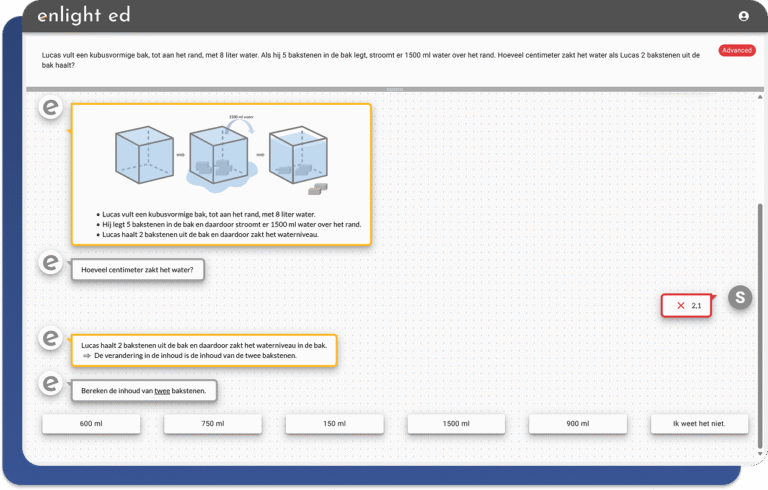
Task: Click the enlight ed logo
Action: click(x=84, y=16)
